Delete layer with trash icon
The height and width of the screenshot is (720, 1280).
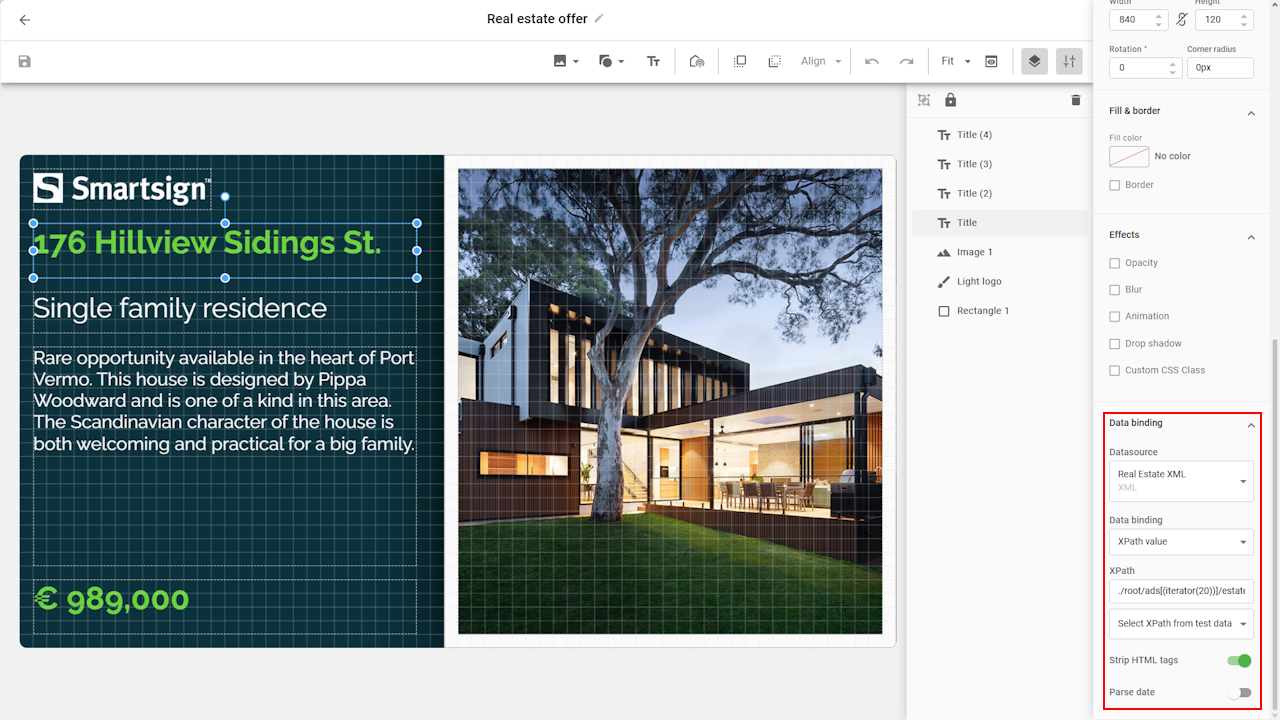tap(1076, 100)
